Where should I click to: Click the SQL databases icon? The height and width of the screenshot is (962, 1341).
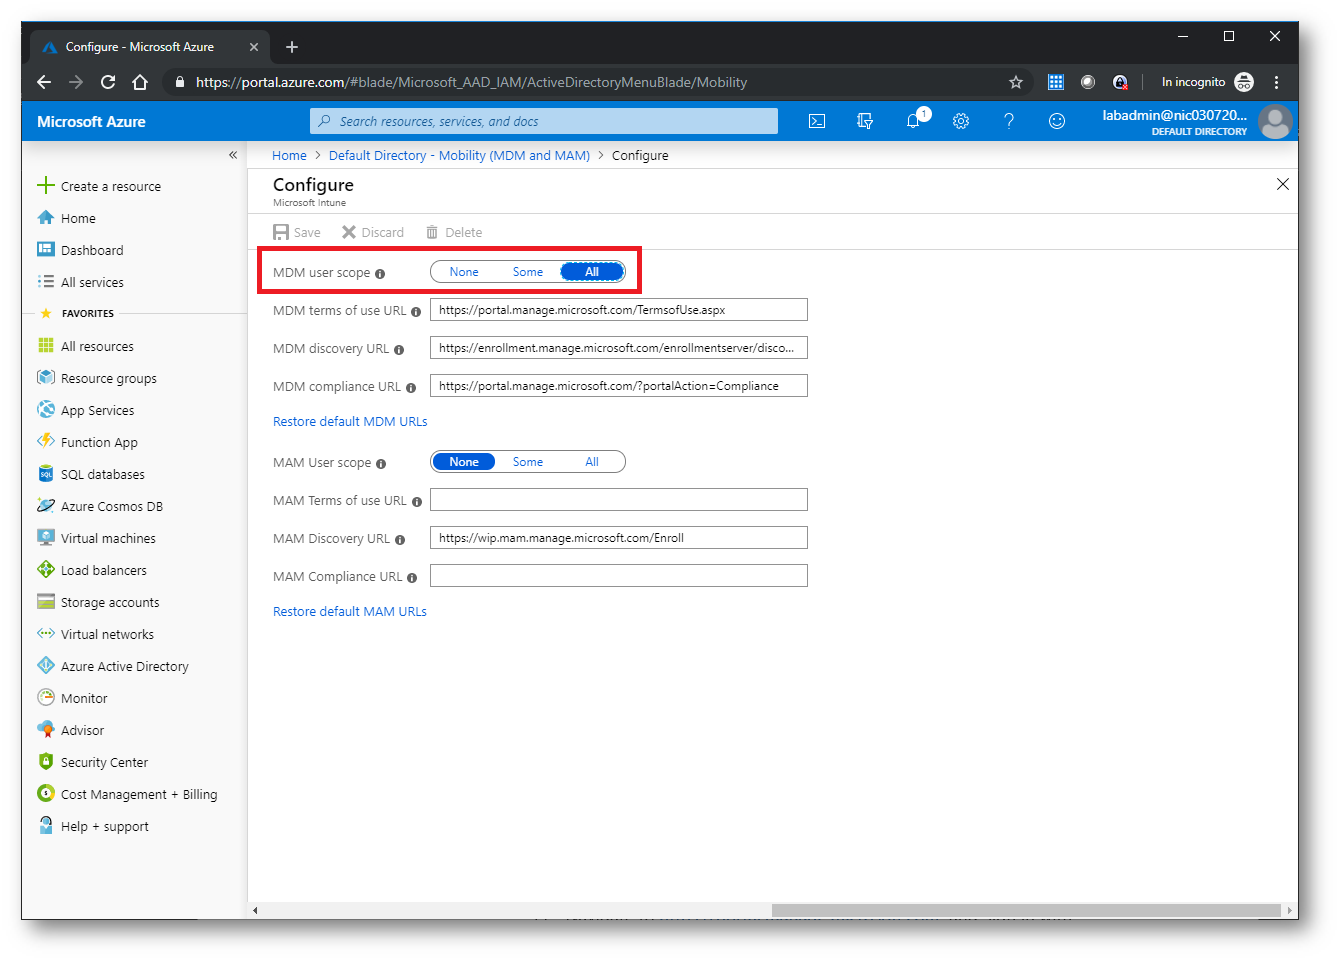45,474
